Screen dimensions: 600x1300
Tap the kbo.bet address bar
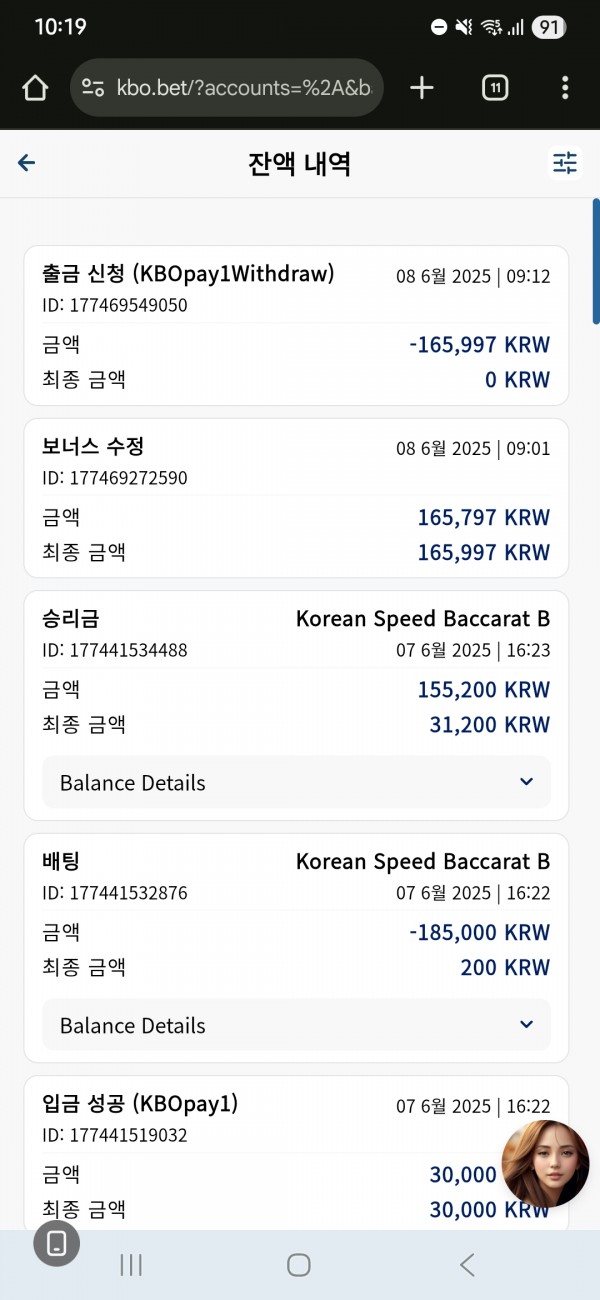tap(227, 88)
